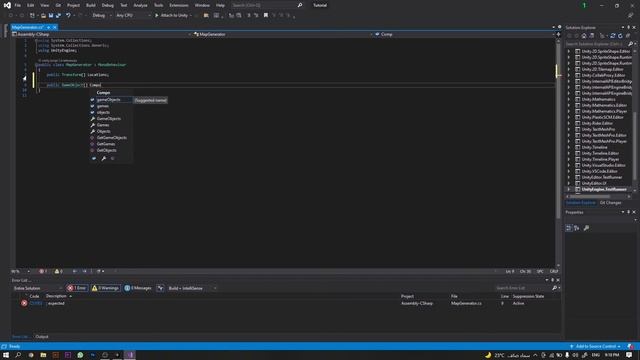Open WhatsApp from the taskbar
The width and height of the screenshot is (640, 360).
80,355
